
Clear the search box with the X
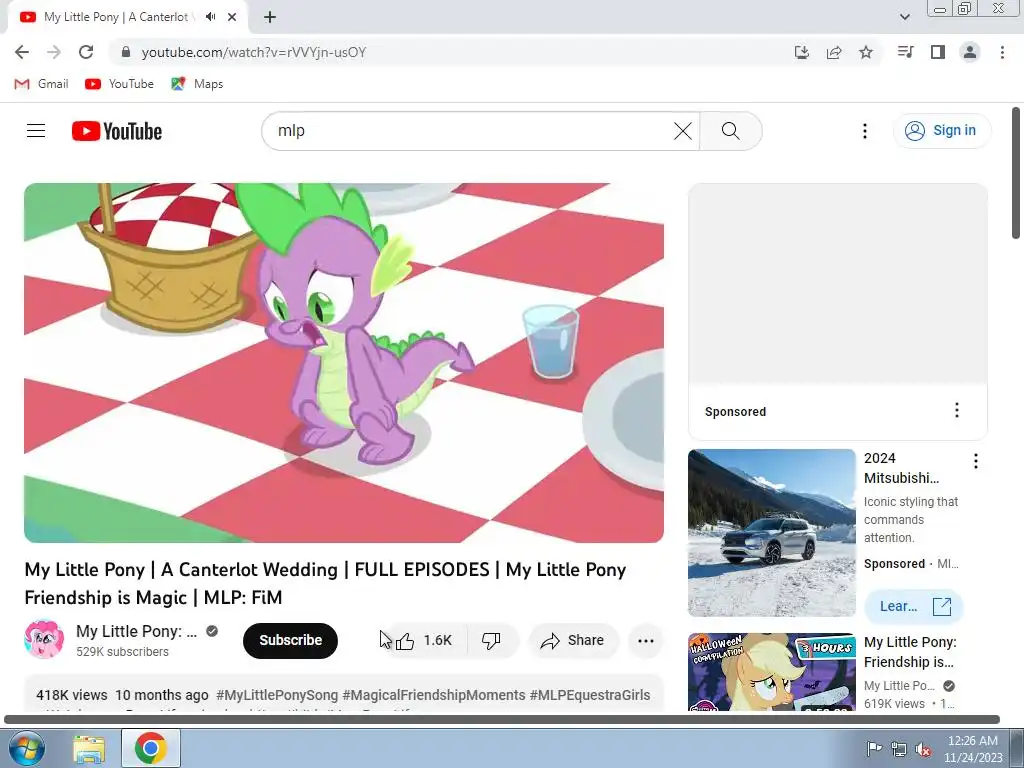(x=682, y=131)
